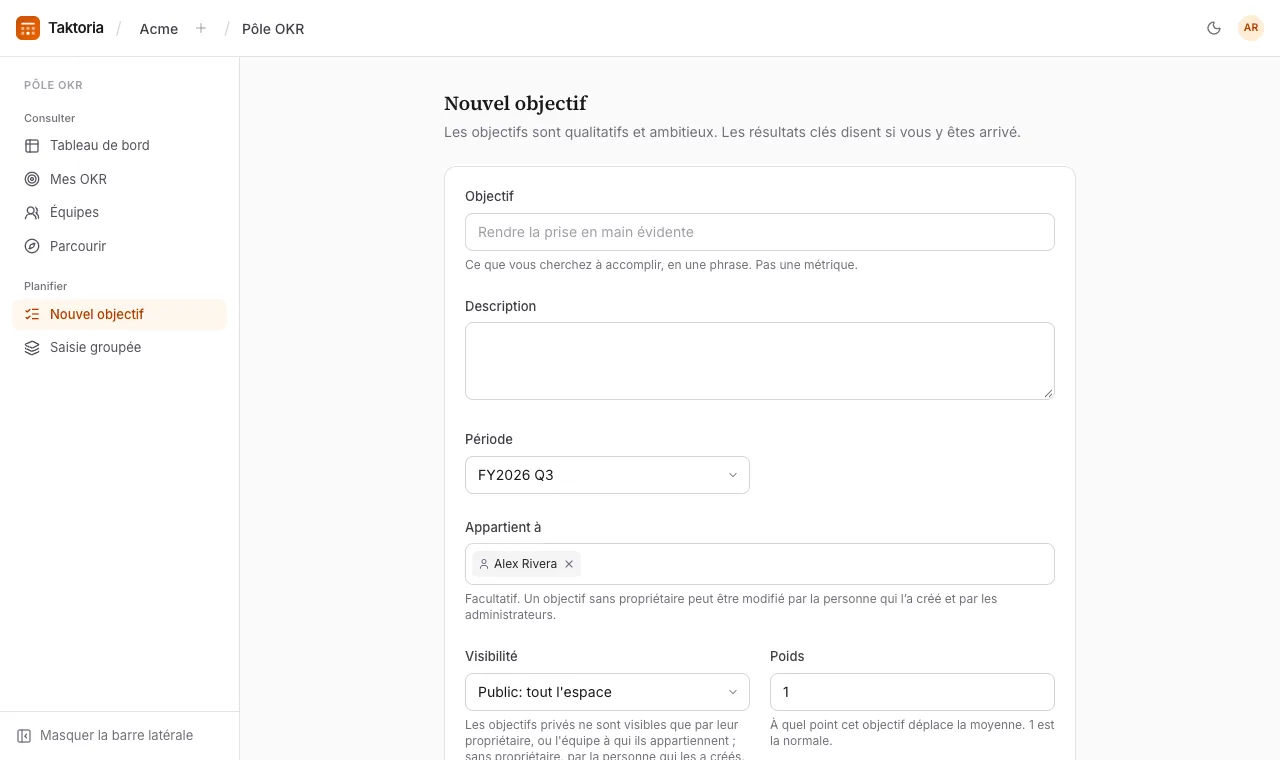
Task: Click the Alex Rivera chip name
Action: (525, 564)
